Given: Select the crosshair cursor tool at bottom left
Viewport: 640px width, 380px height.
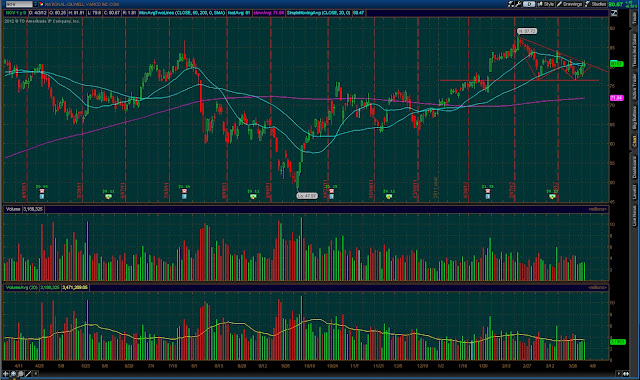Looking at the screenshot, I should [6, 373].
